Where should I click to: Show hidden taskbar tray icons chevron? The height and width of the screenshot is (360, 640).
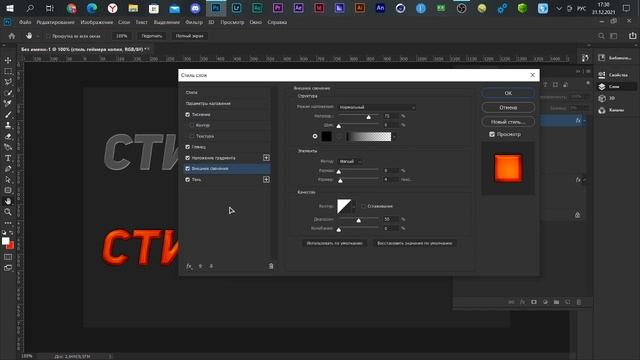pos(559,8)
